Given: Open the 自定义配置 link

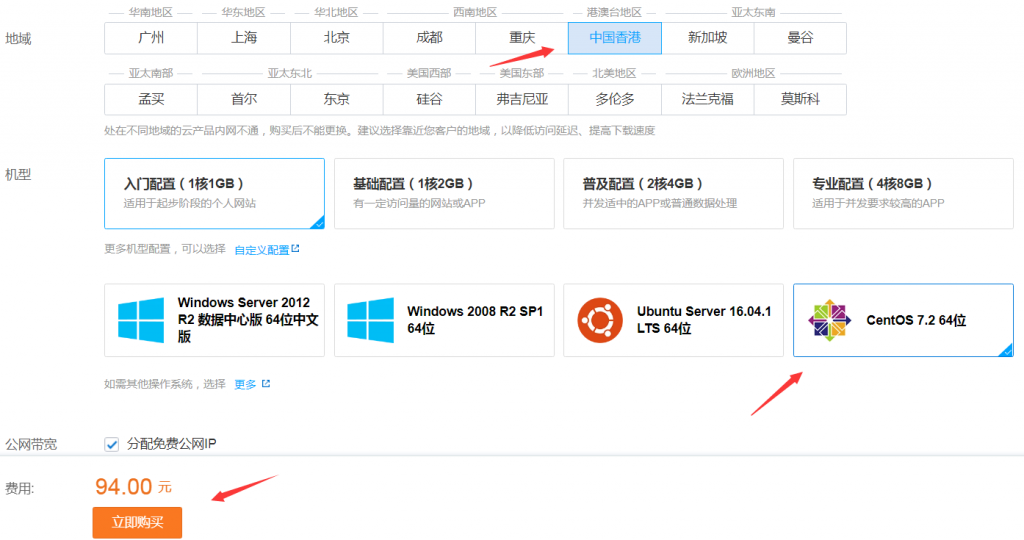Looking at the screenshot, I should 261,249.
